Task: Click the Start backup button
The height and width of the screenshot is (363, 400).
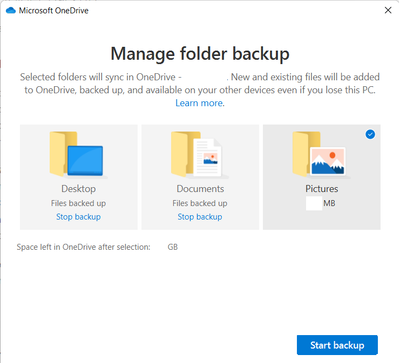Action: click(x=337, y=345)
